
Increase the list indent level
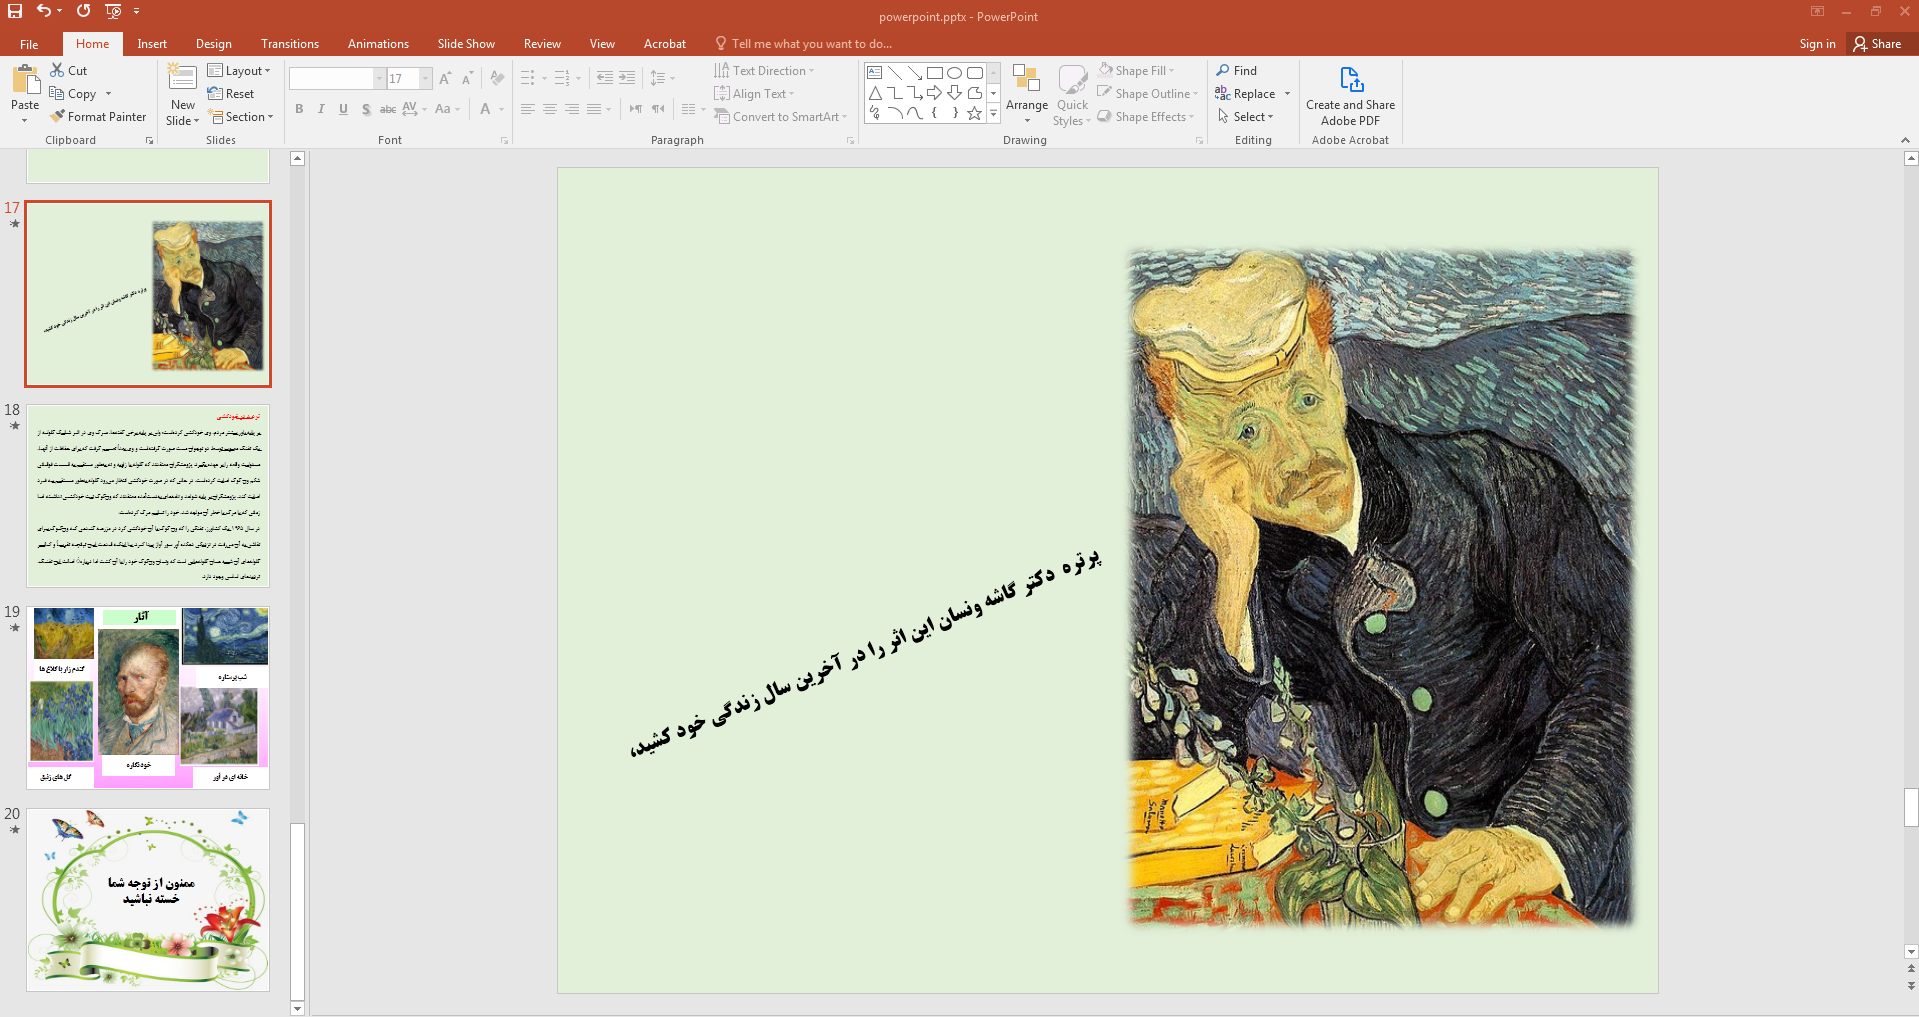click(627, 78)
